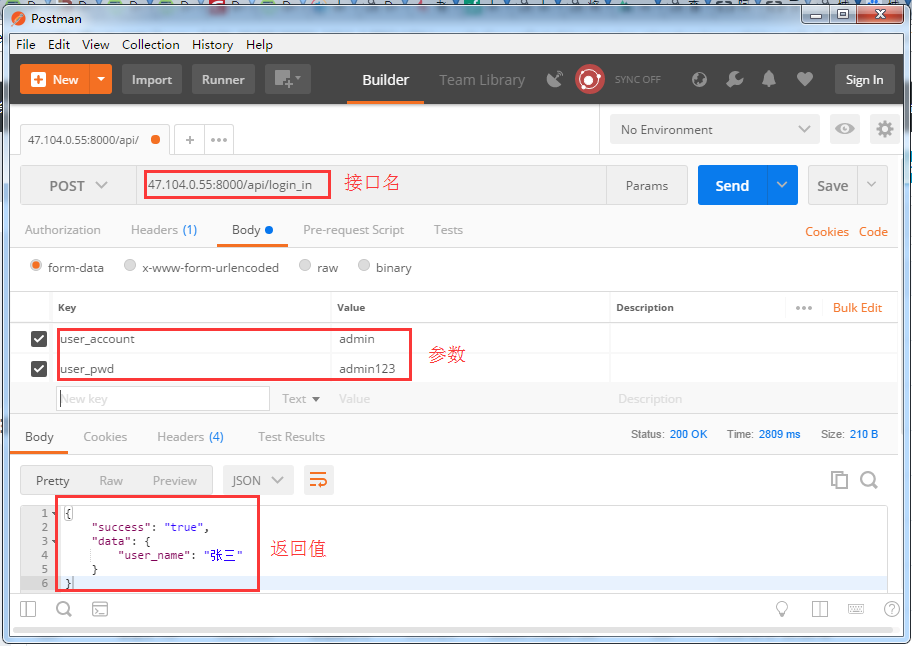Screen dimensions: 912x646
Task: Switch to request Headers (1) tab
Action: point(164,230)
